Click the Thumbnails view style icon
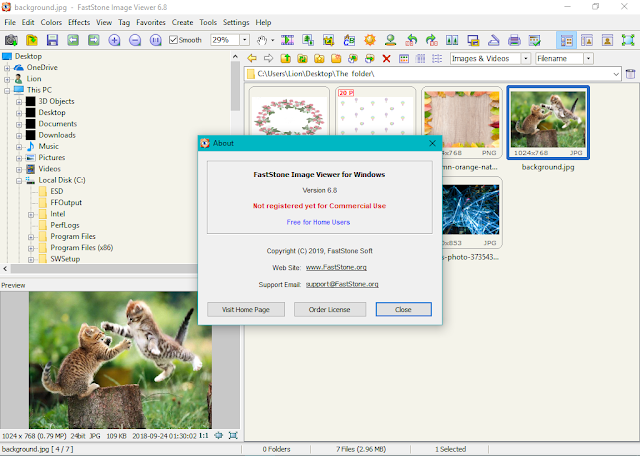 pyautogui.click(x=404, y=58)
